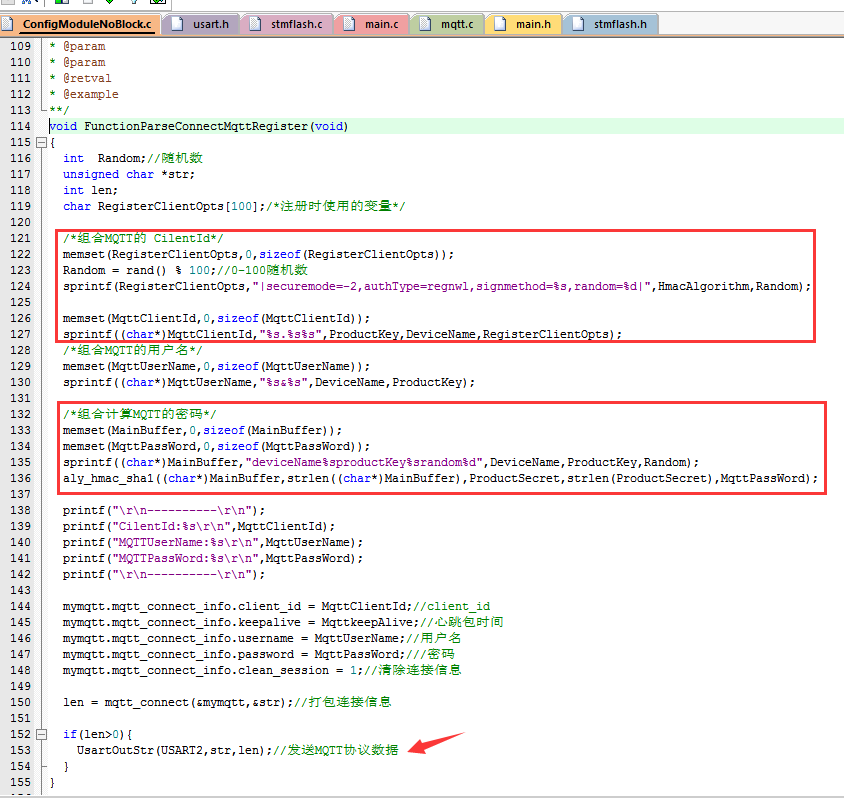Screen dimensions: 844x798
Task: Click the 'char RegisterClientOpts[100]' declaration
Action: (164, 206)
